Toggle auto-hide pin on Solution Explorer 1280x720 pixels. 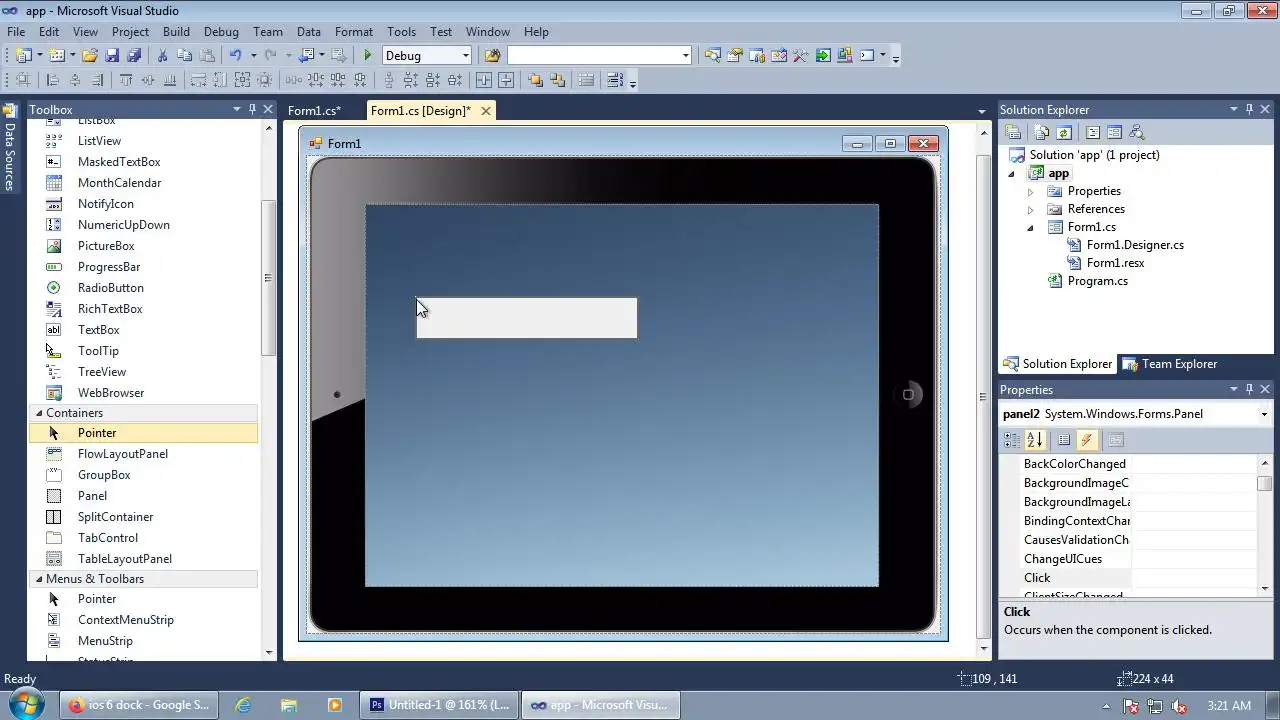point(1249,109)
